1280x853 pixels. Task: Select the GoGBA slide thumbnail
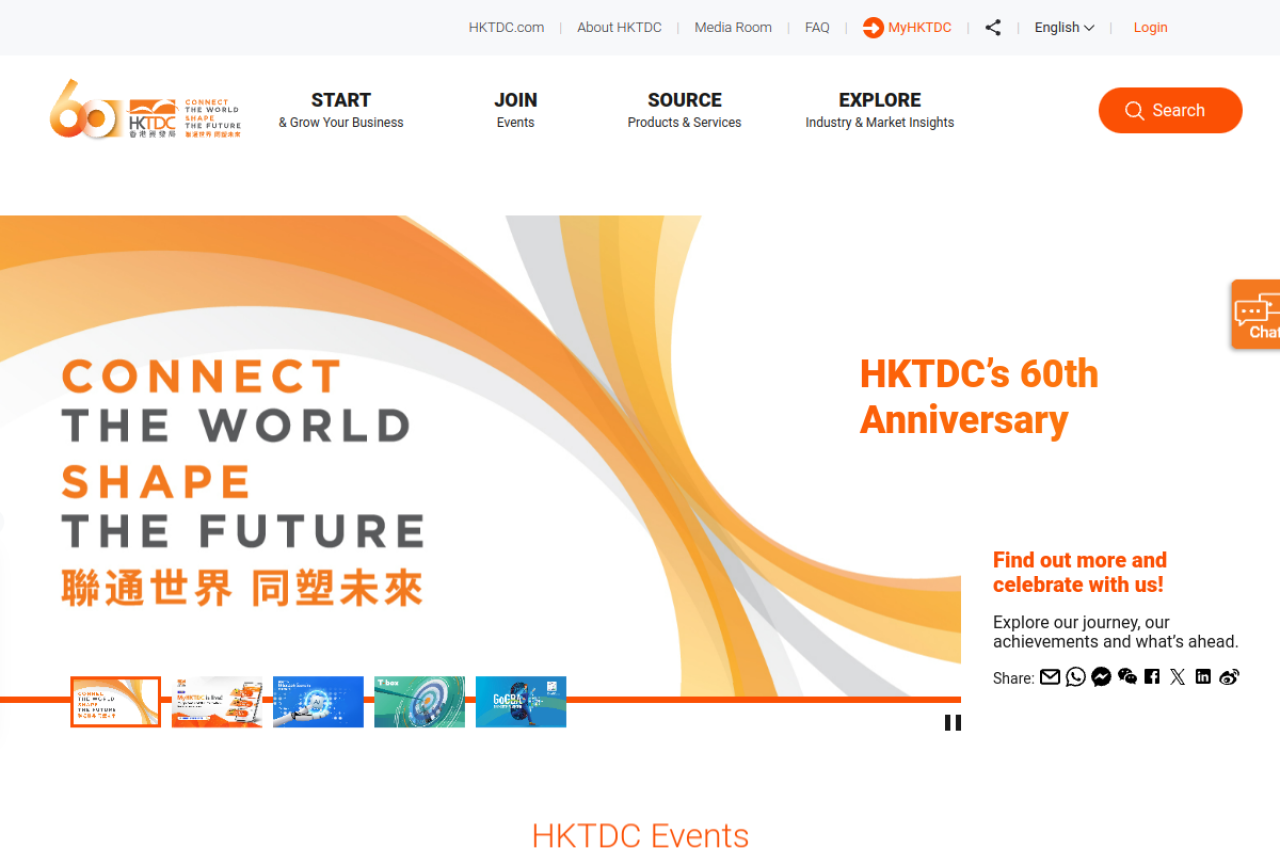pyautogui.click(x=521, y=702)
